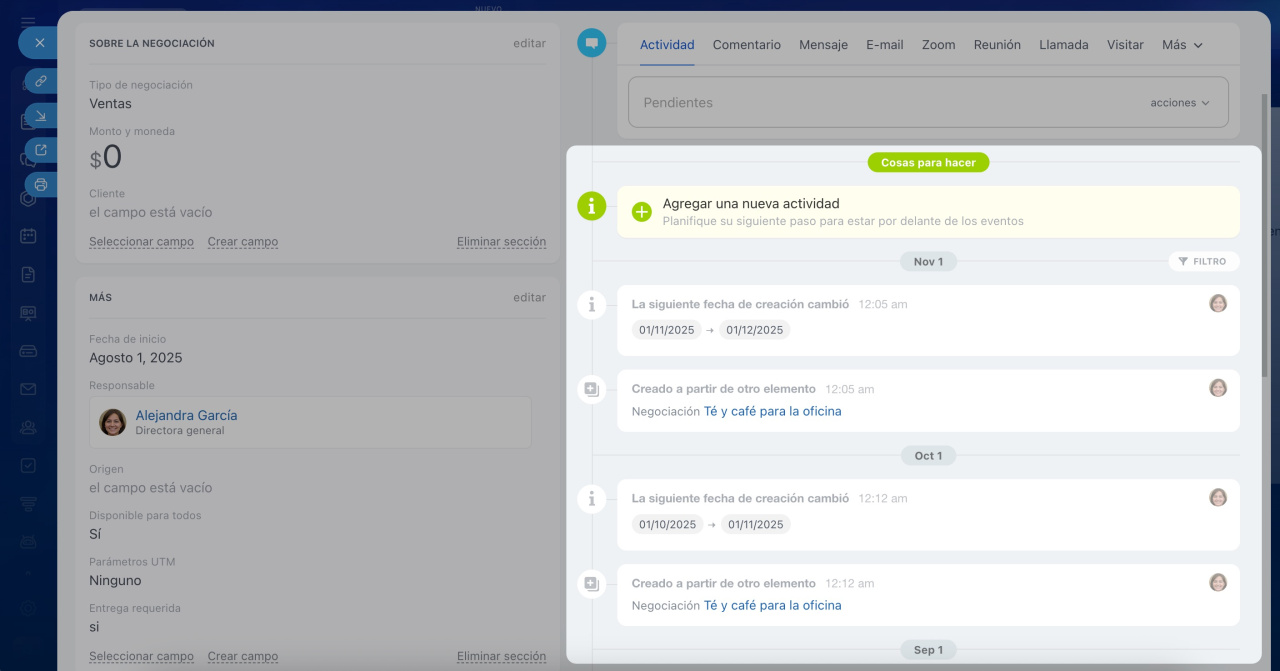Open the acciones dropdown in Pendientes field
The width and height of the screenshot is (1280, 671).
click(1180, 103)
